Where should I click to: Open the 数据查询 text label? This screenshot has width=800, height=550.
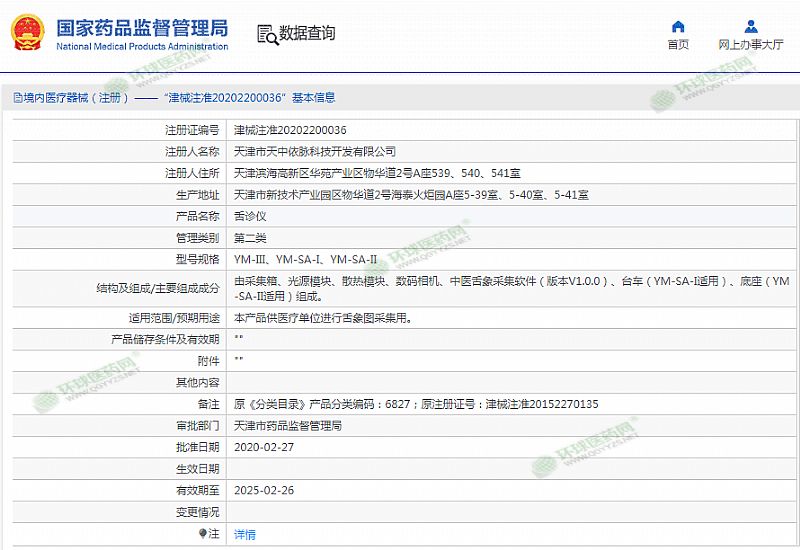point(307,34)
